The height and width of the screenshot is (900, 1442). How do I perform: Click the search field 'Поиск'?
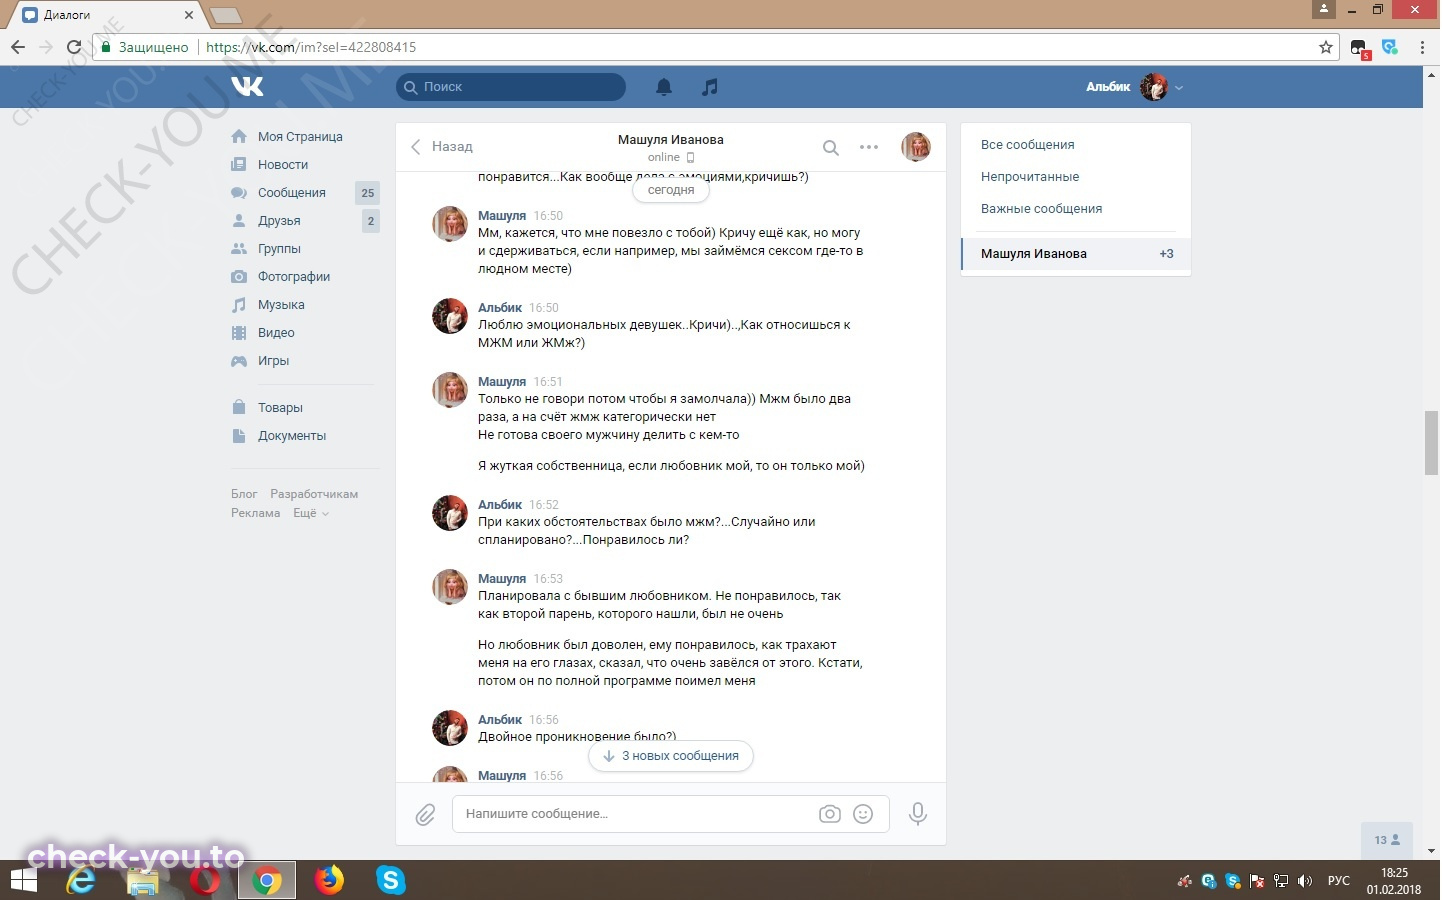point(511,87)
